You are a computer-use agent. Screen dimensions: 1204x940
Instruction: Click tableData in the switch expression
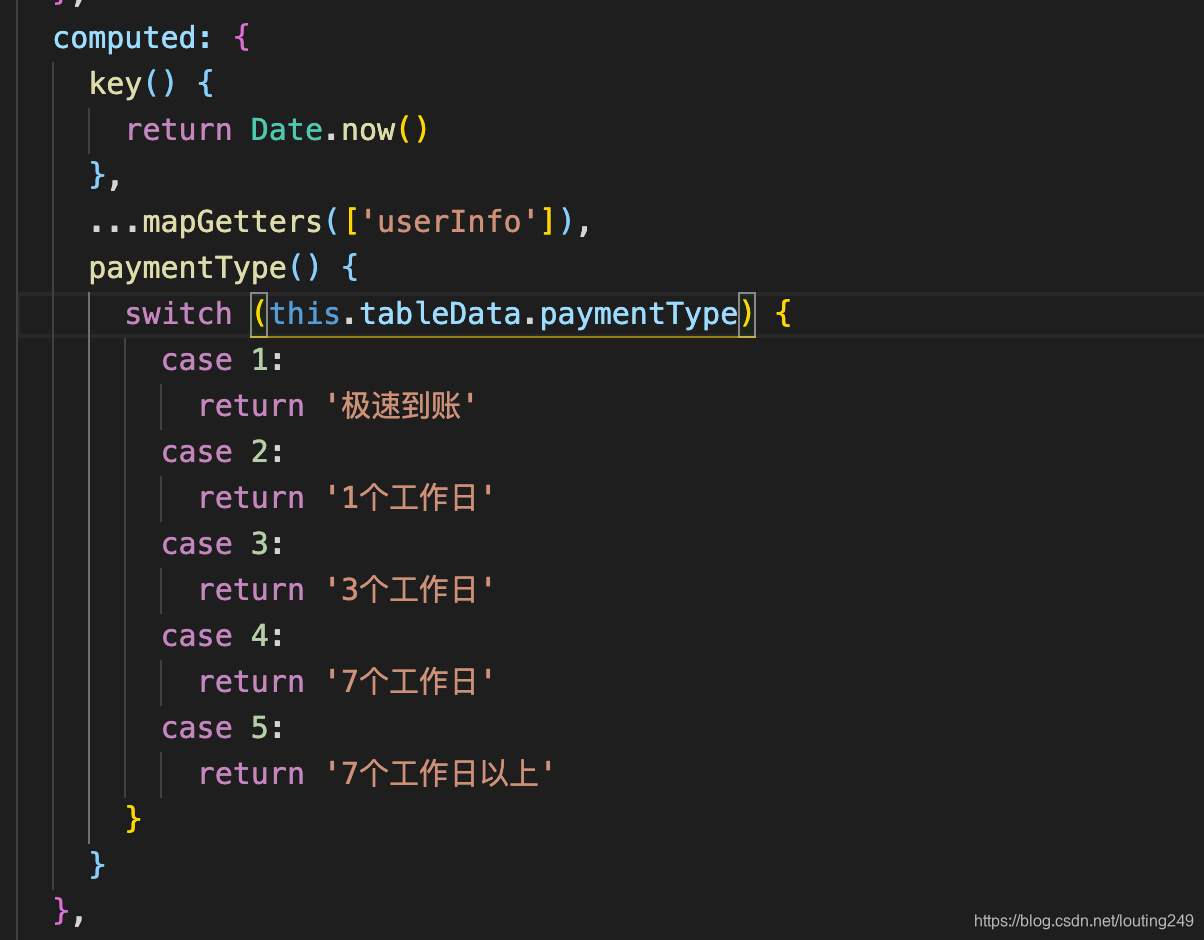click(440, 314)
